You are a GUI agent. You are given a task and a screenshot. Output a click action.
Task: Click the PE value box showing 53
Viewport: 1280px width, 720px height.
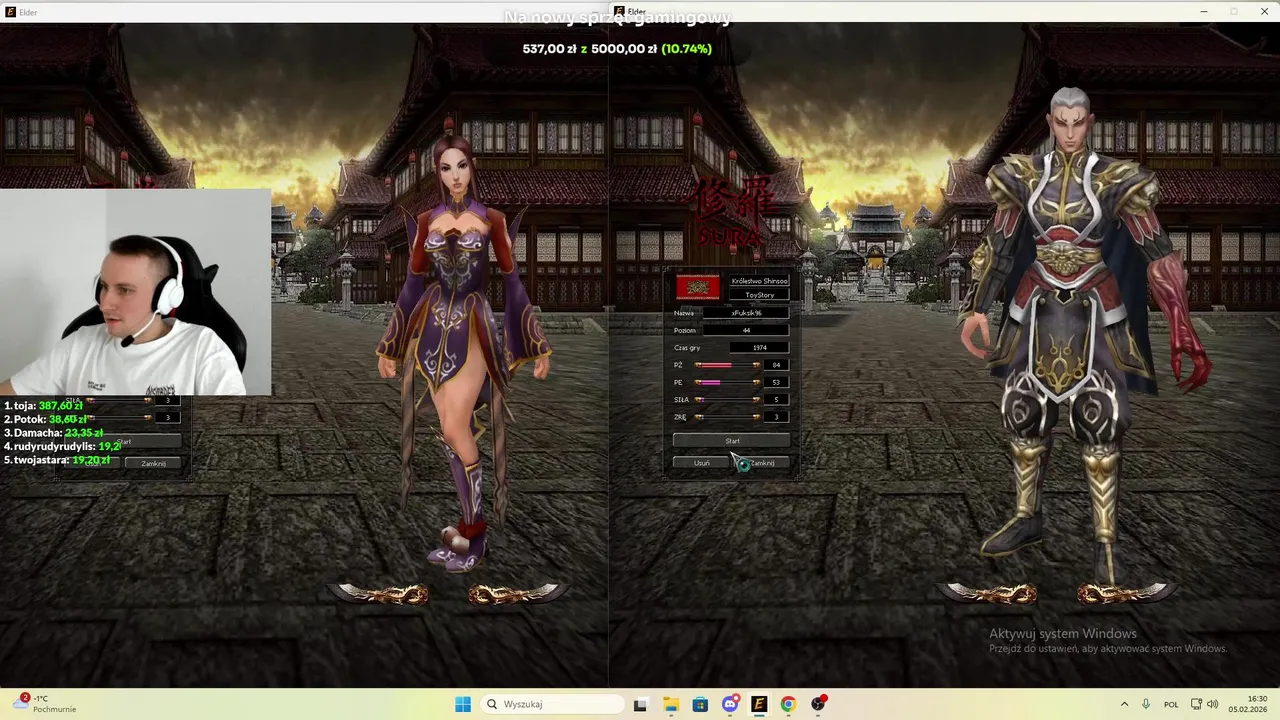click(776, 382)
